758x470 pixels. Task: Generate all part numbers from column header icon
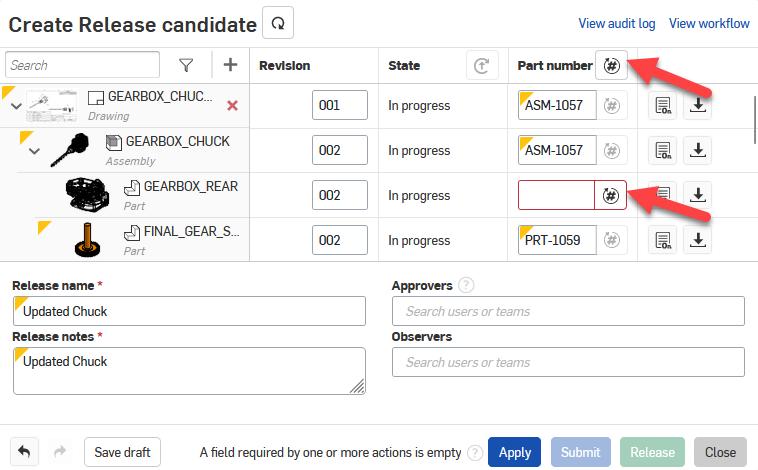coord(610,65)
